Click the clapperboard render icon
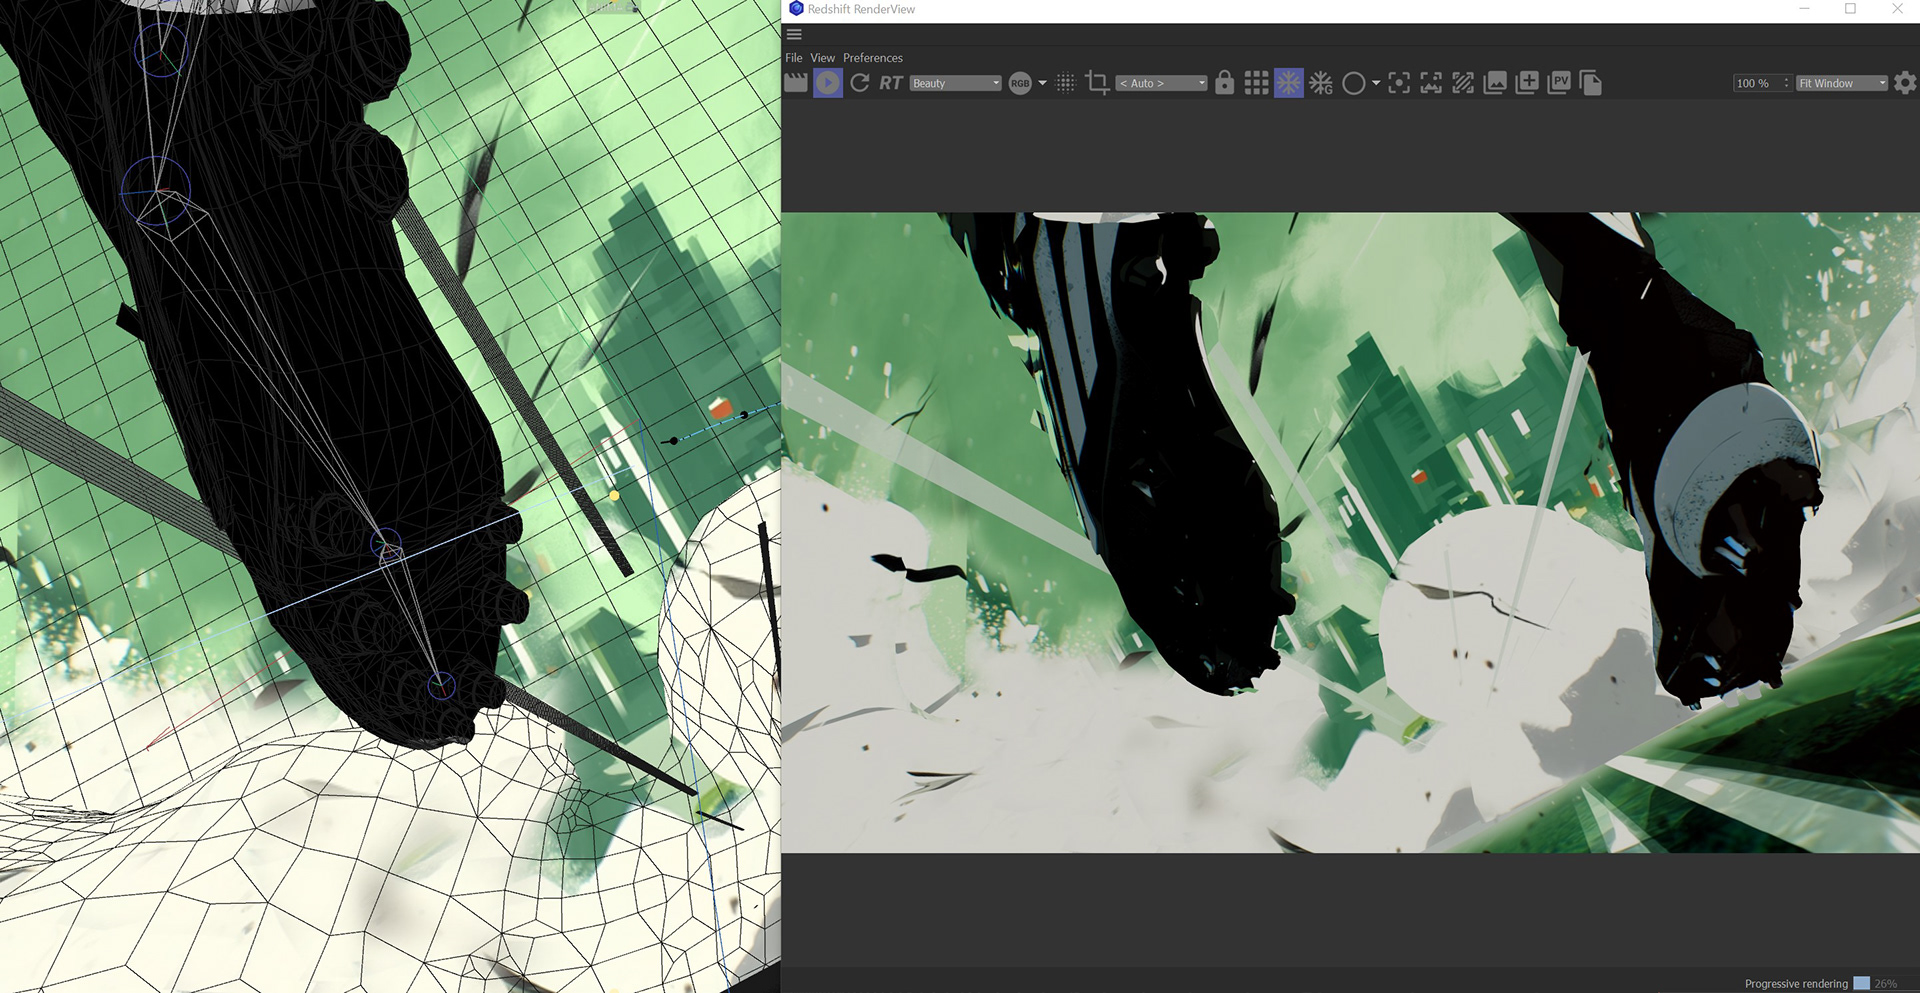Viewport: 1920px width, 993px height. pos(796,83)
